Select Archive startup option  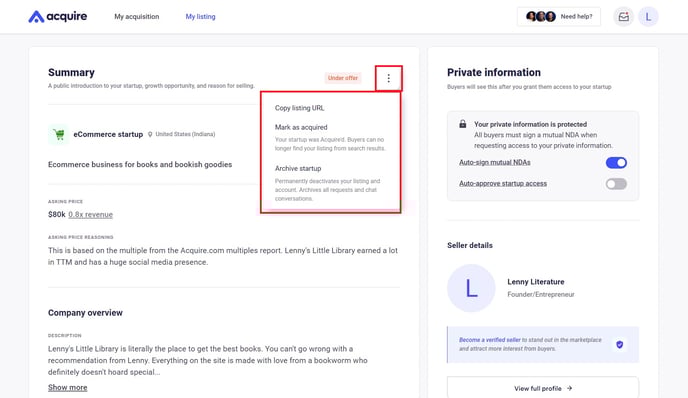[298, 169]
